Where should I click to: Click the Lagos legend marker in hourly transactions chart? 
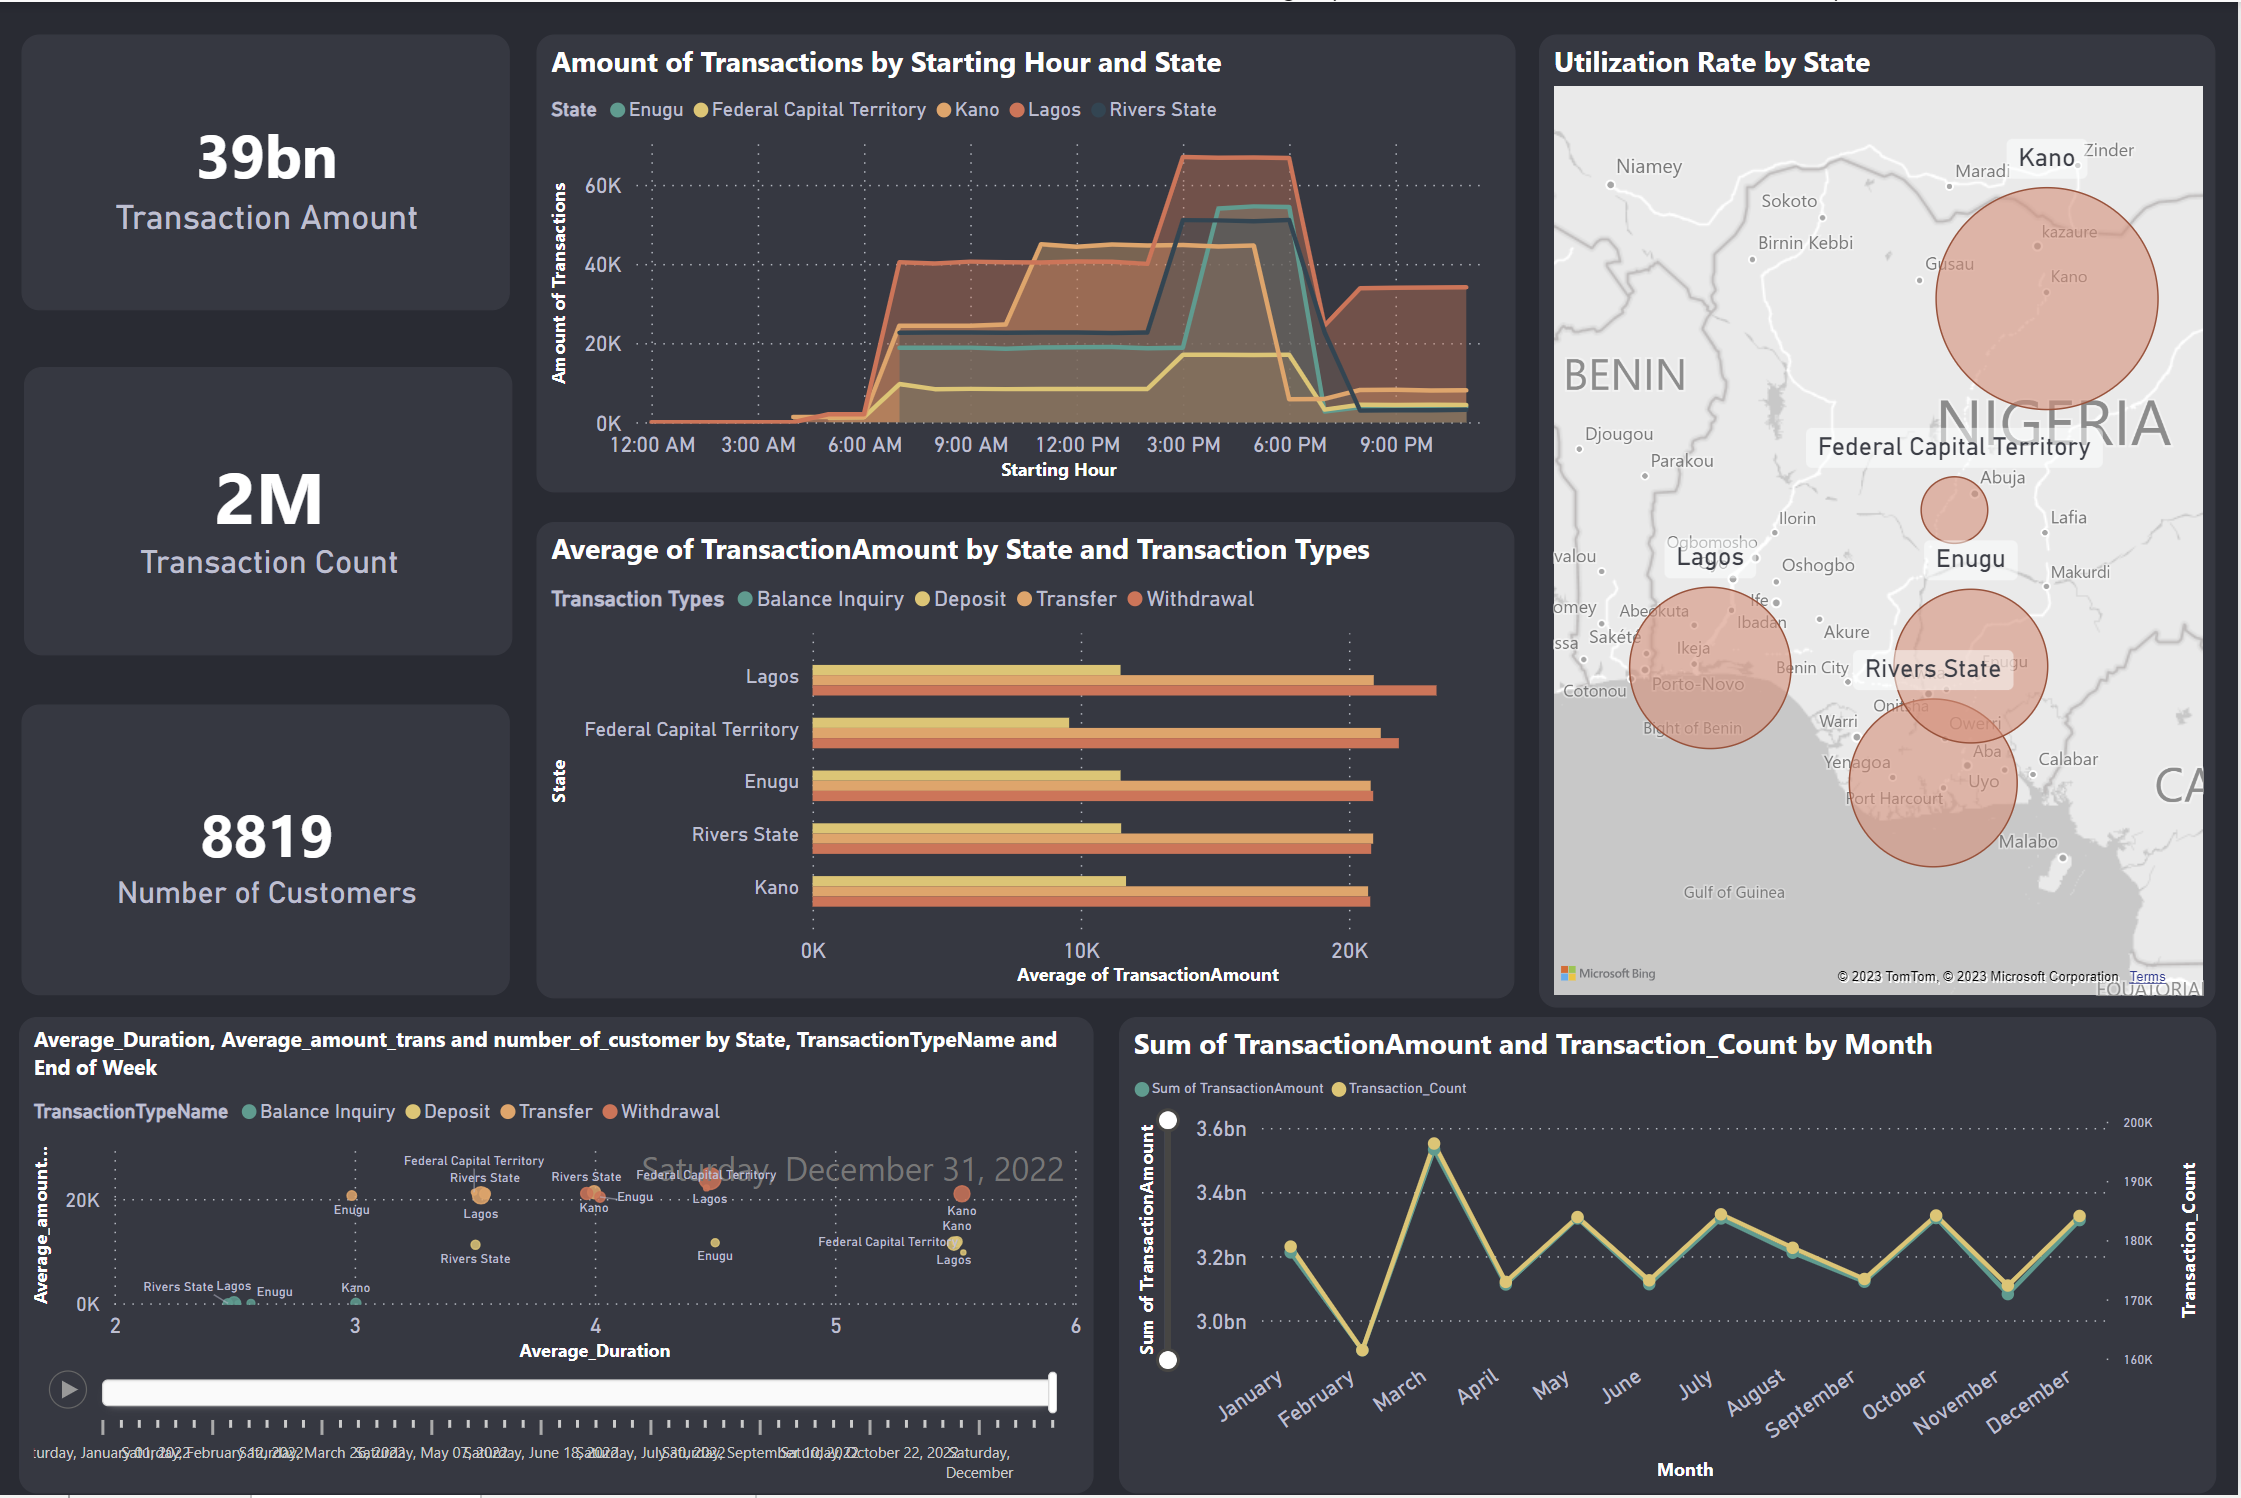pyautogui.click(x=1017, y=110)
